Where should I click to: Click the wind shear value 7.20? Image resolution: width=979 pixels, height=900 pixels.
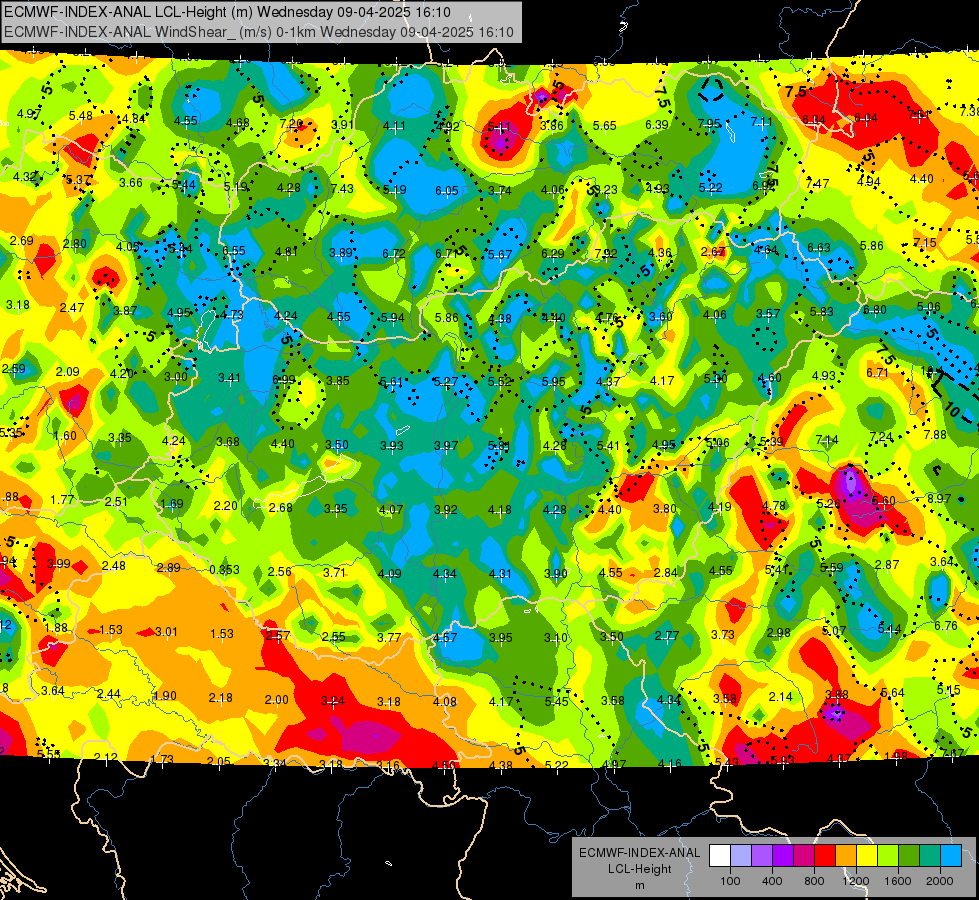click(292, 124)
